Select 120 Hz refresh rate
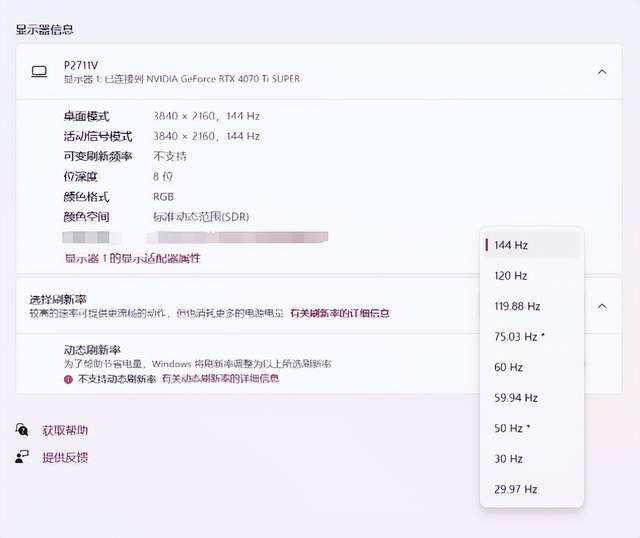The width and height of the screenshot is (640, 538). (531, 276)
